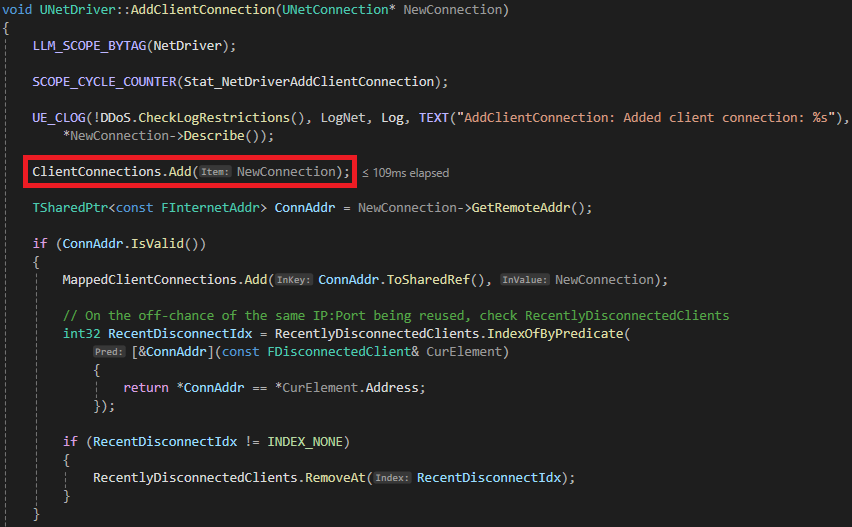Click SCOPE_CYCLE_COUNTER macro
This screenshot has height=527, width=852.
104,81
